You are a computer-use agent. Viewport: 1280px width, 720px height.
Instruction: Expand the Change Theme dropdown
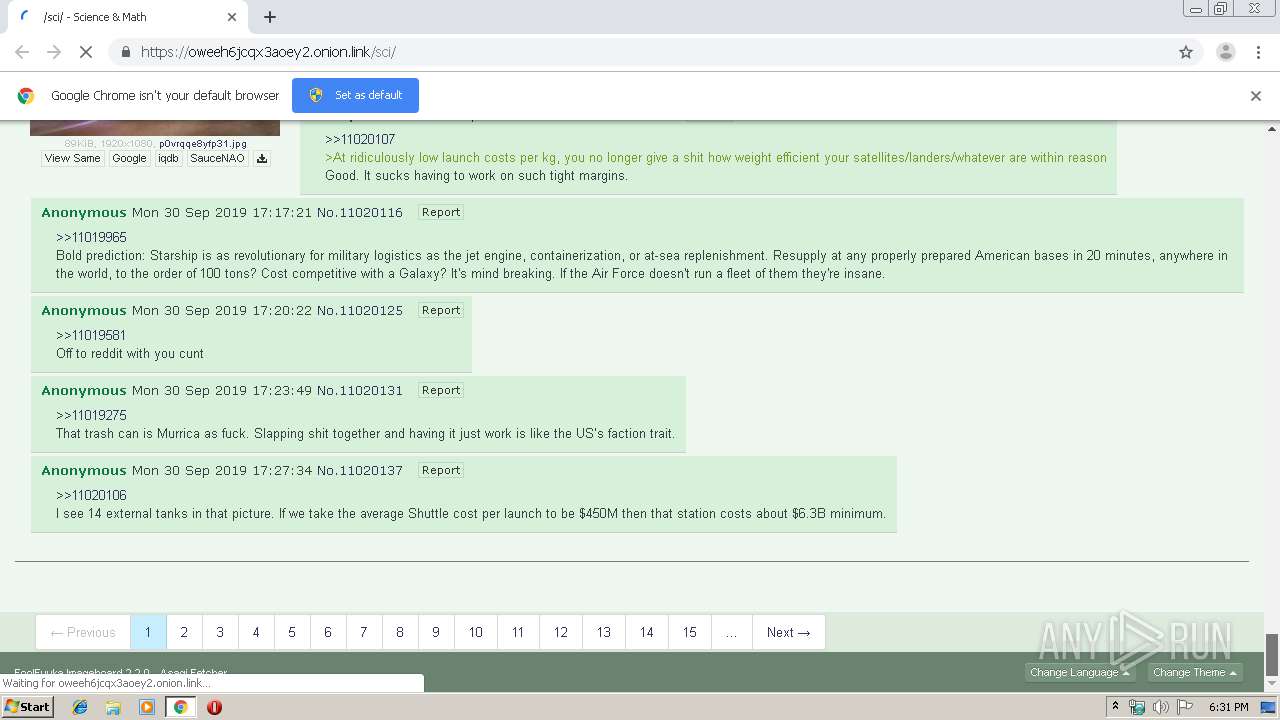(1195, 672)
